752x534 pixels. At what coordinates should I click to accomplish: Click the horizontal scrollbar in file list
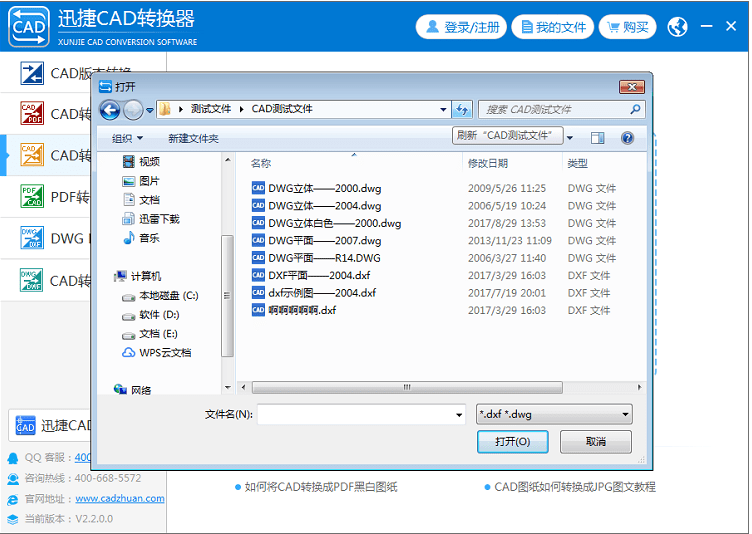click(407, 387)
